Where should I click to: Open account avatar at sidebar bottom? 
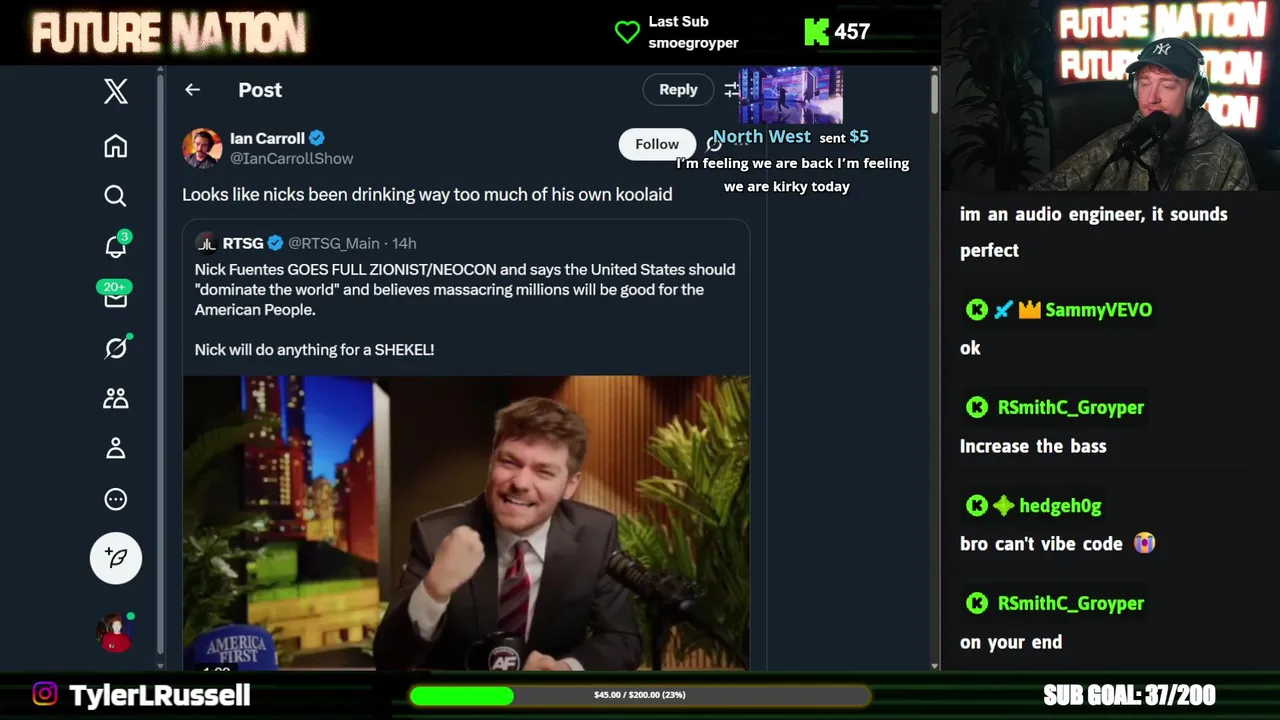(x=116, y=632)
